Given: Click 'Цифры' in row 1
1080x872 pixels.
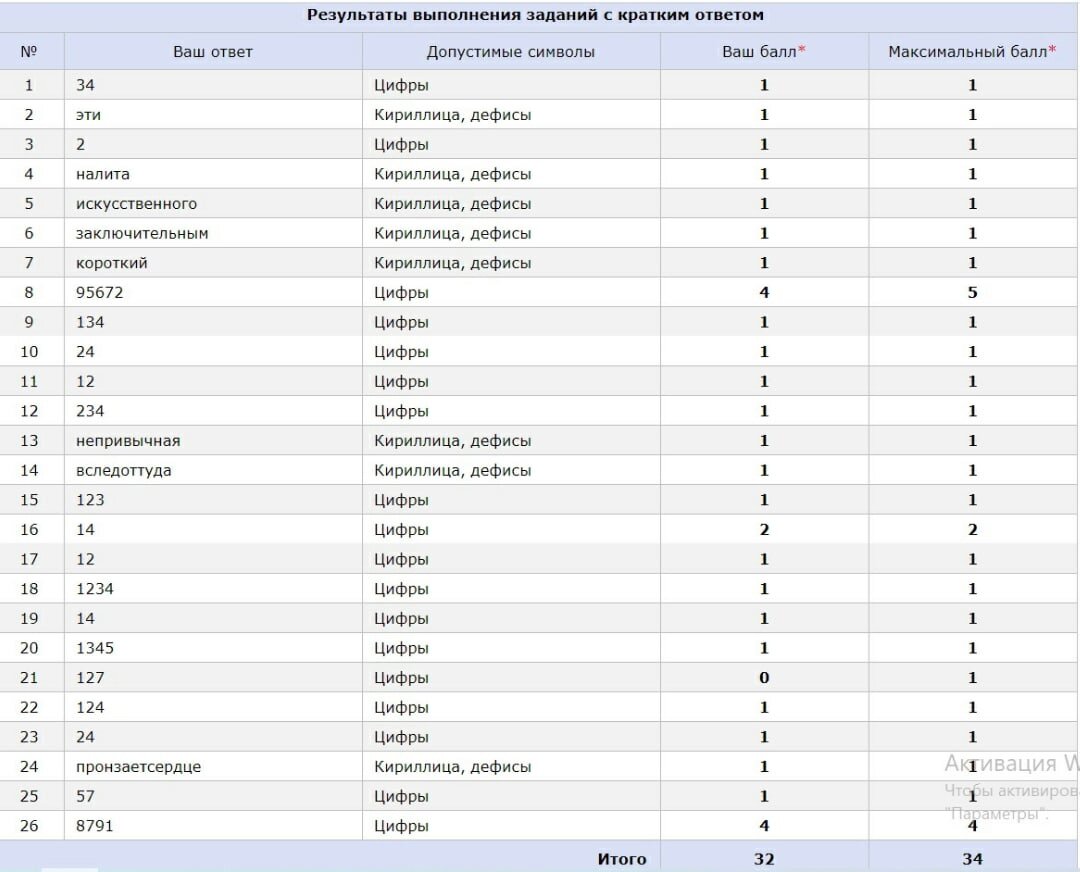Looking at the screenshot, I should 402,85.
